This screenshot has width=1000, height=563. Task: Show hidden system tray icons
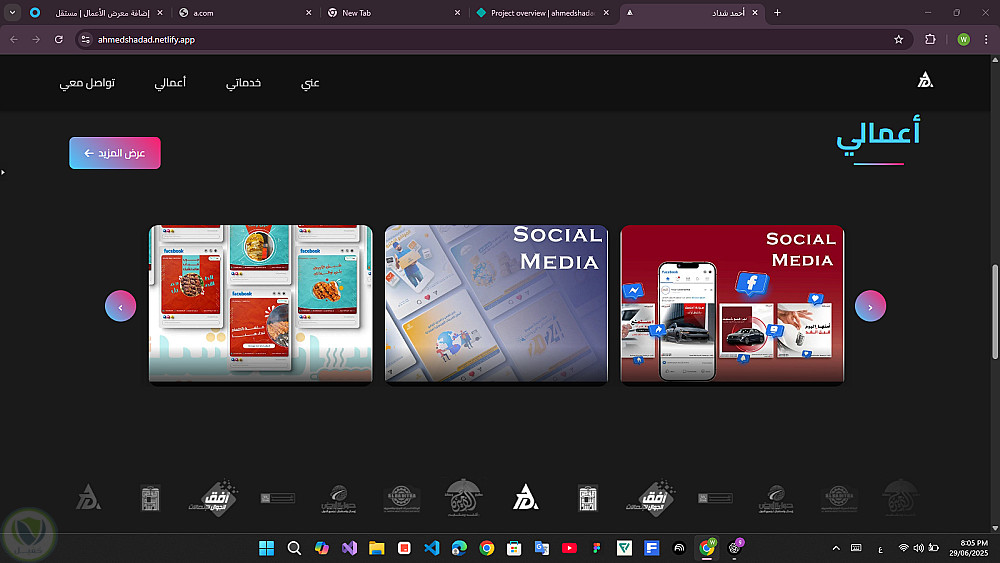click(836, 548)
